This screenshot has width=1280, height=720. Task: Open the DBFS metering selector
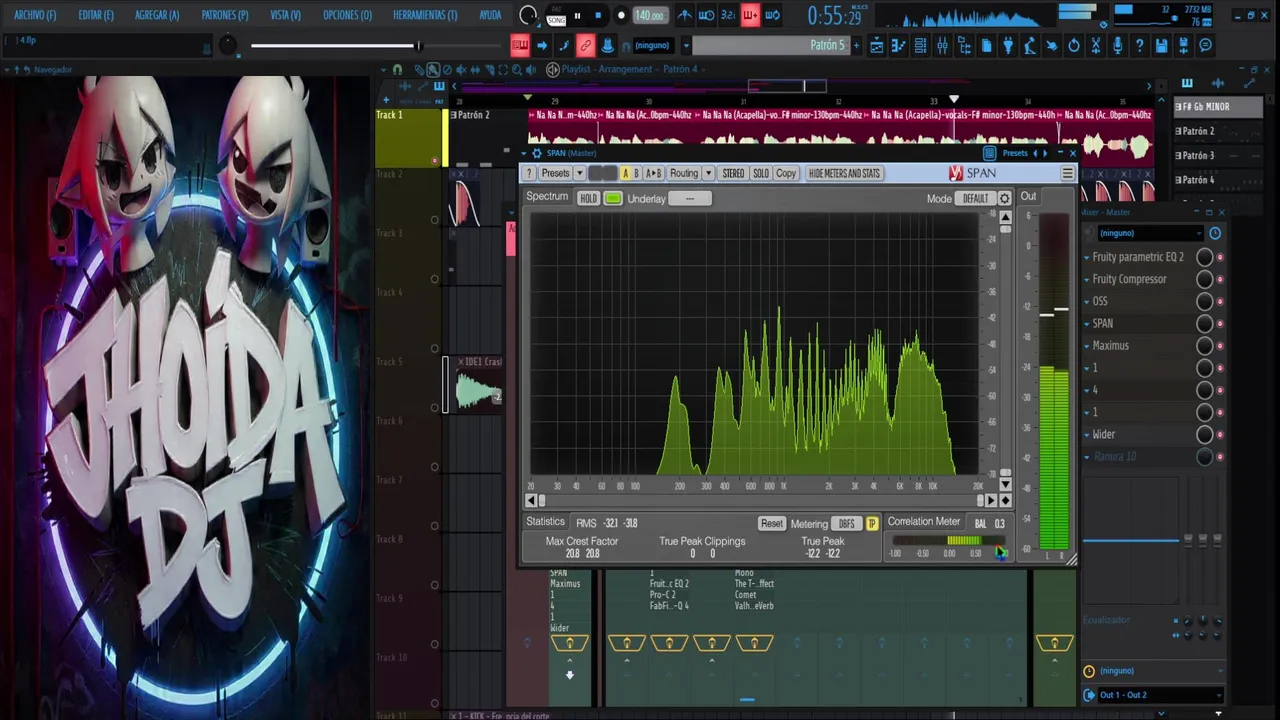click(847, 523)
